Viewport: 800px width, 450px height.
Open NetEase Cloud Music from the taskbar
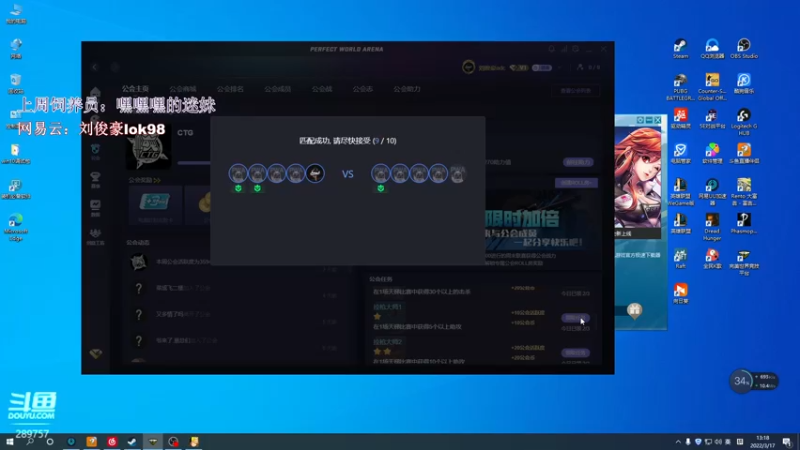112,442
